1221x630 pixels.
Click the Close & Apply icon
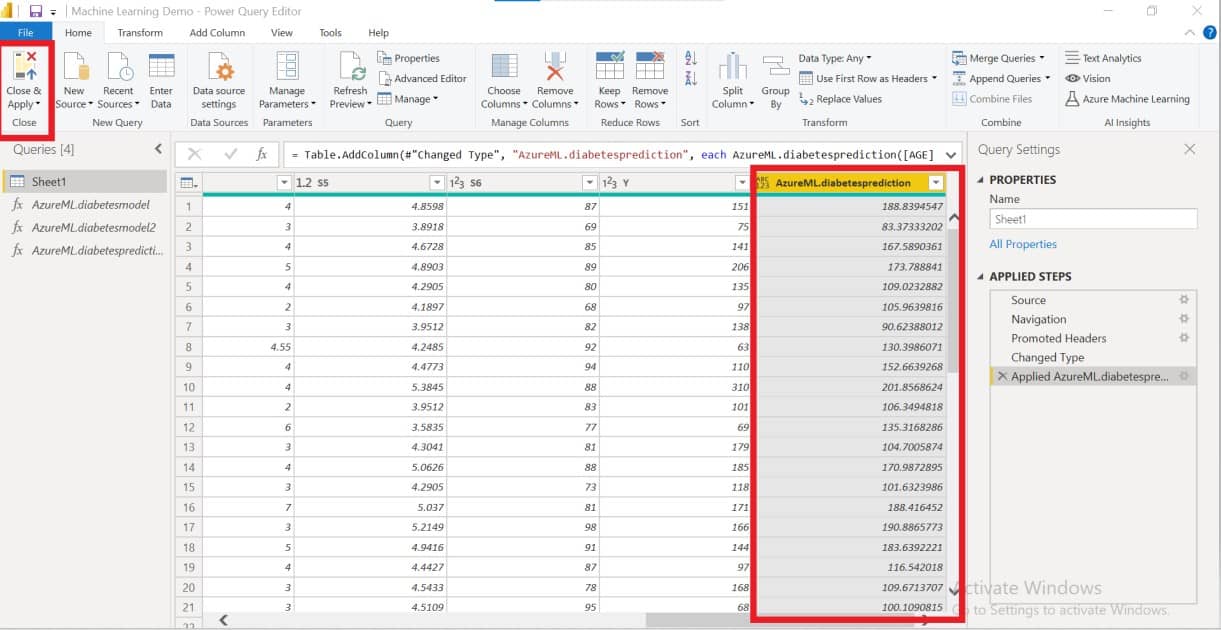(x=24, y=66)
